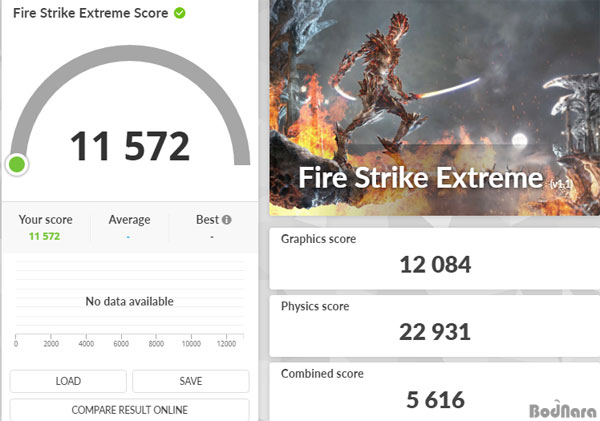Click the green dot on the gauge
600x421 pixels.
pos(17,164)
